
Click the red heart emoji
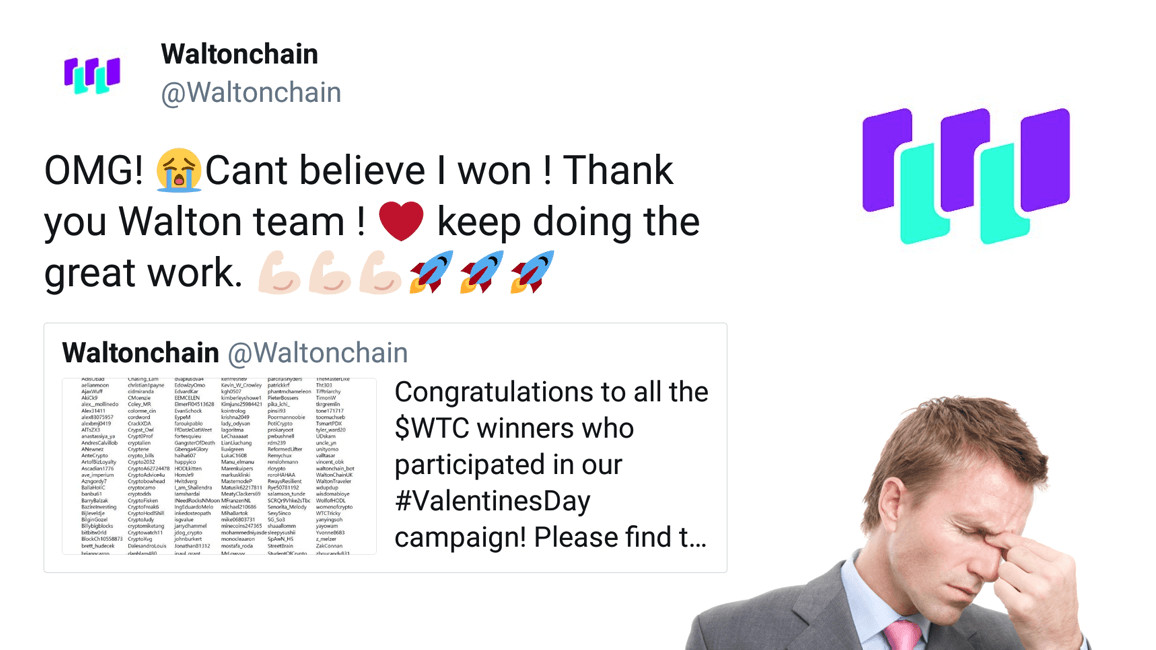click(x=402, y=221)
